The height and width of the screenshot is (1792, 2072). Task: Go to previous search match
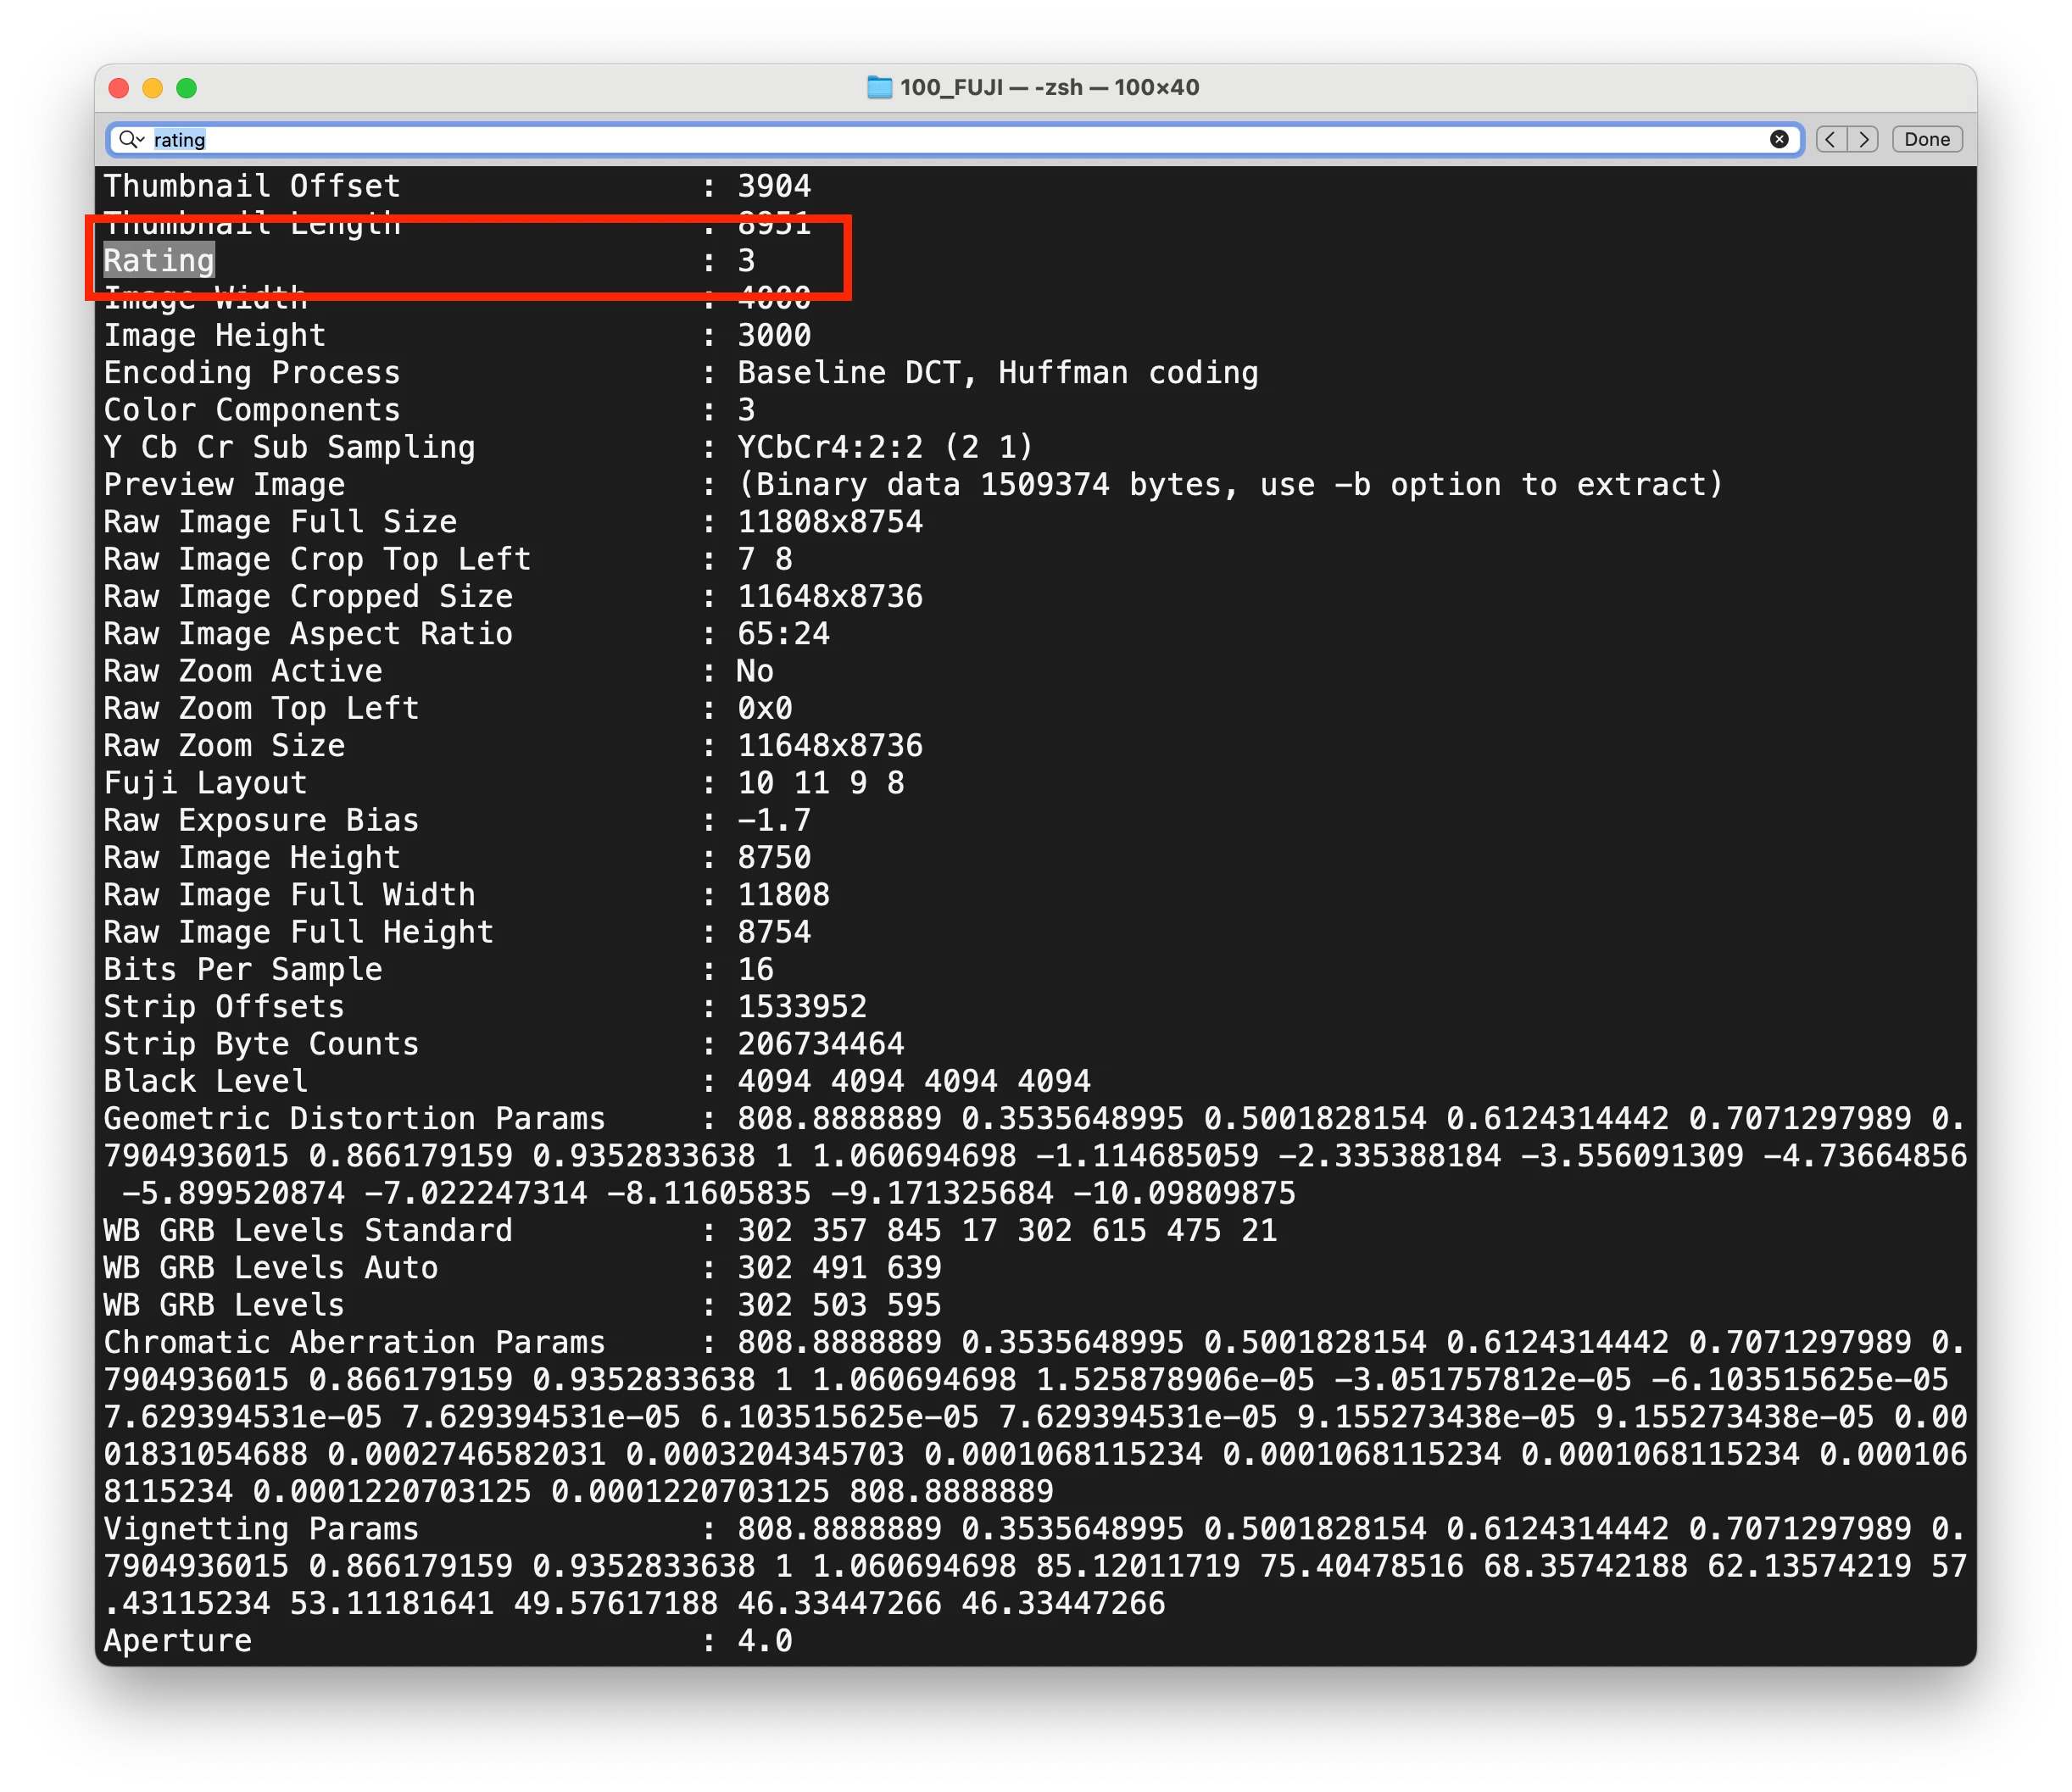click(x=1831, y=139)
